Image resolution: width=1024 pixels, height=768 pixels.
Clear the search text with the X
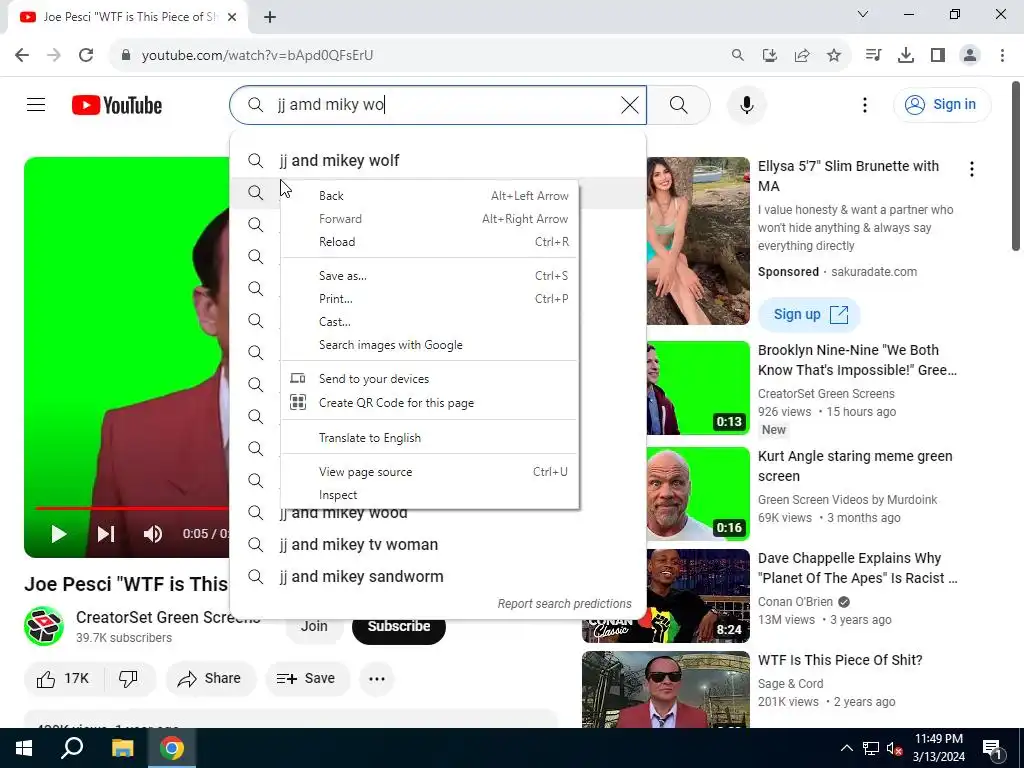(630, 104)
